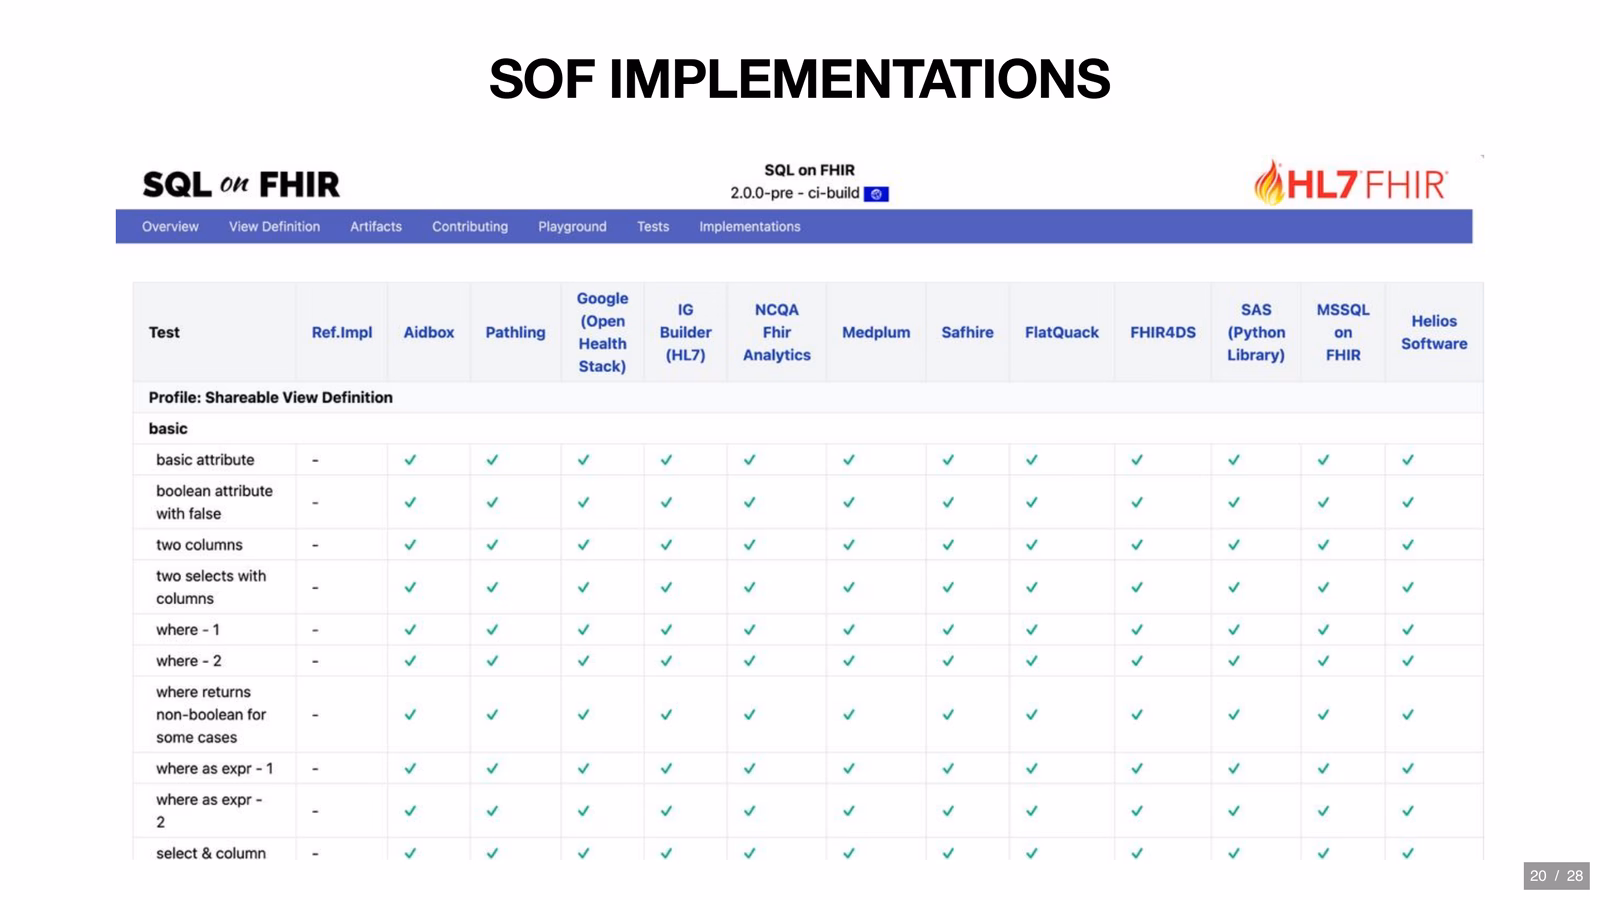Viewport: 1600px width, 900px height.
Task: Click 'Profile: Shareable View Definition' row
Action: coord(808,397)
